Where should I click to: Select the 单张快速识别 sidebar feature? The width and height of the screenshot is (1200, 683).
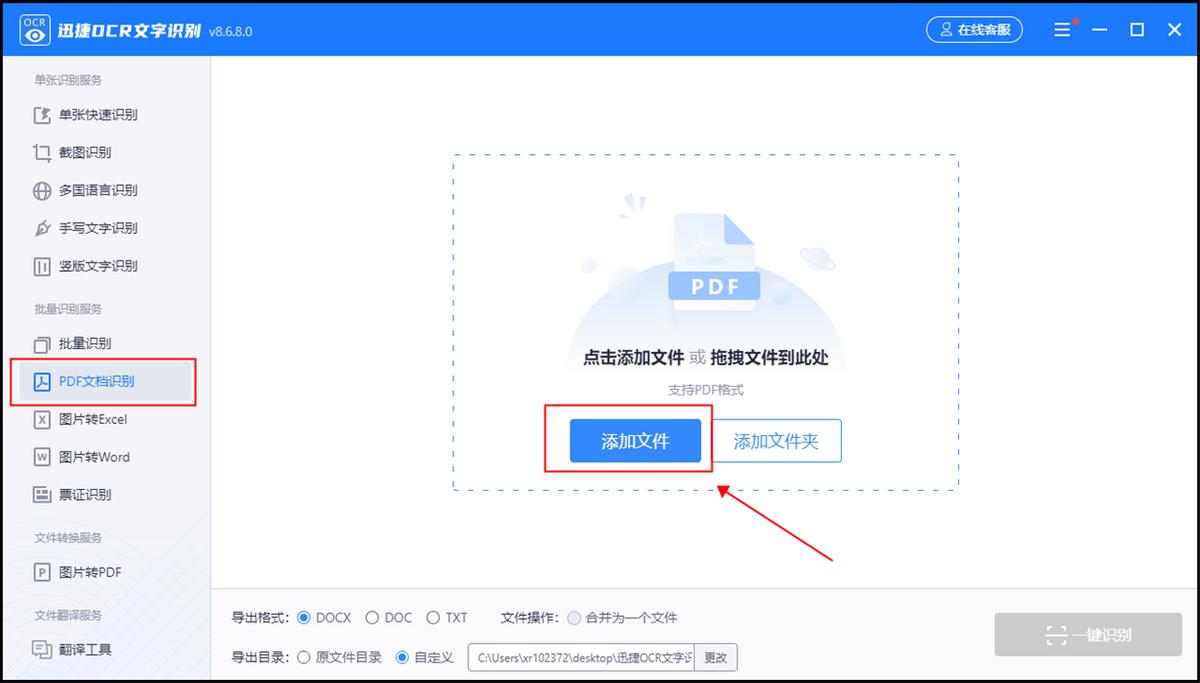click(100, 114)
